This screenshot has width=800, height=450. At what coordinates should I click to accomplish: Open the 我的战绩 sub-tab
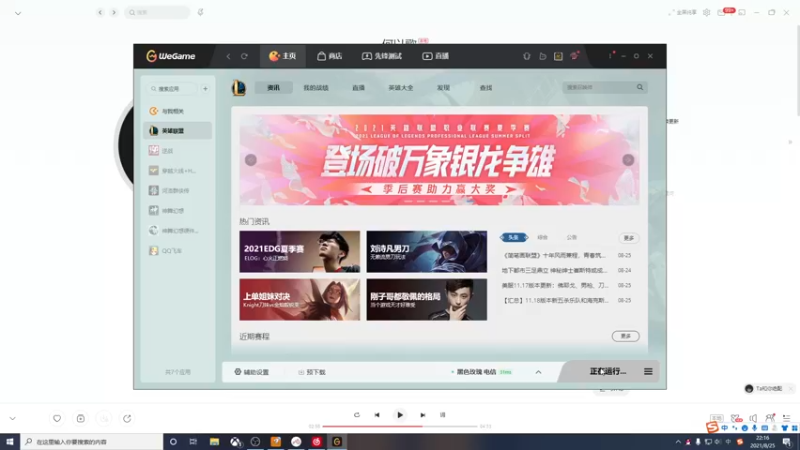(316, 88)
